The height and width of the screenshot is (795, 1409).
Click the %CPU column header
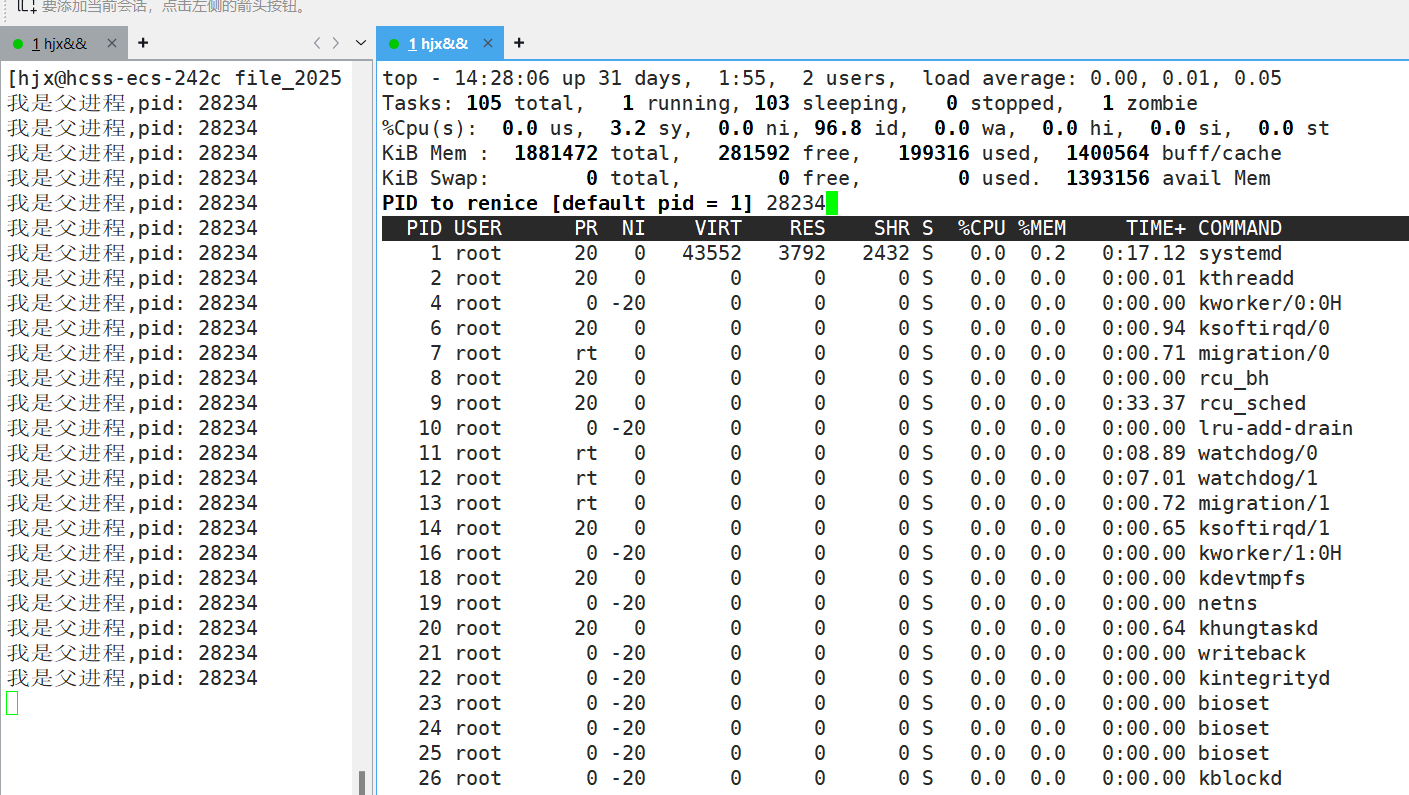pos(982,228)
